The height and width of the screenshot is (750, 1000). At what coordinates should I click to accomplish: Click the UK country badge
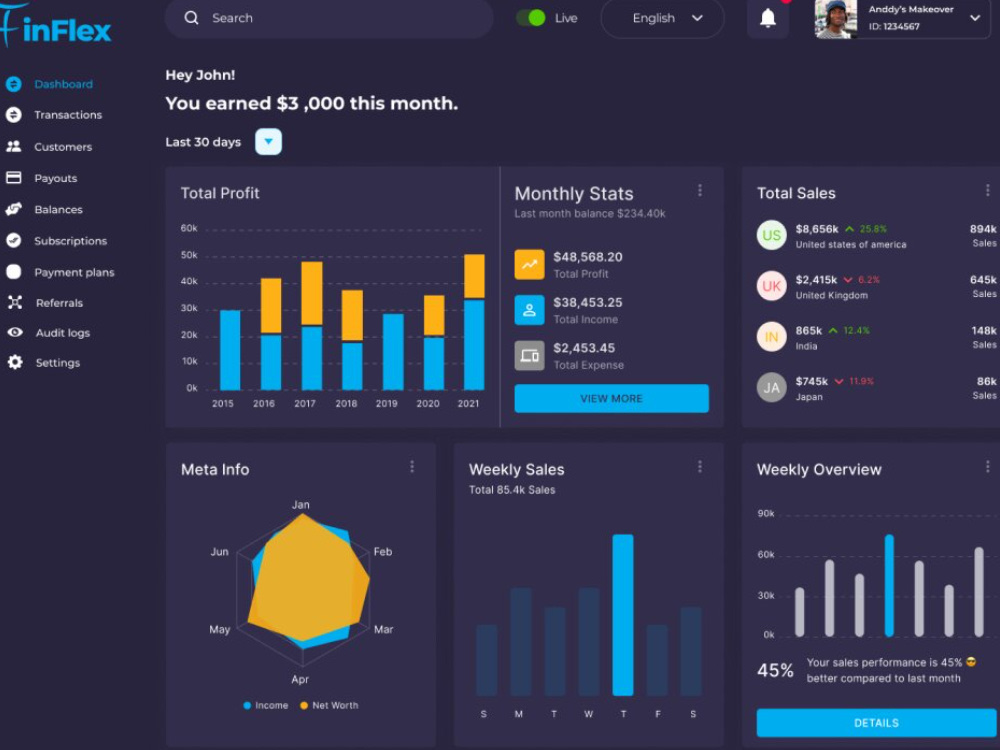pyautogui.click(x=771, y=286)
